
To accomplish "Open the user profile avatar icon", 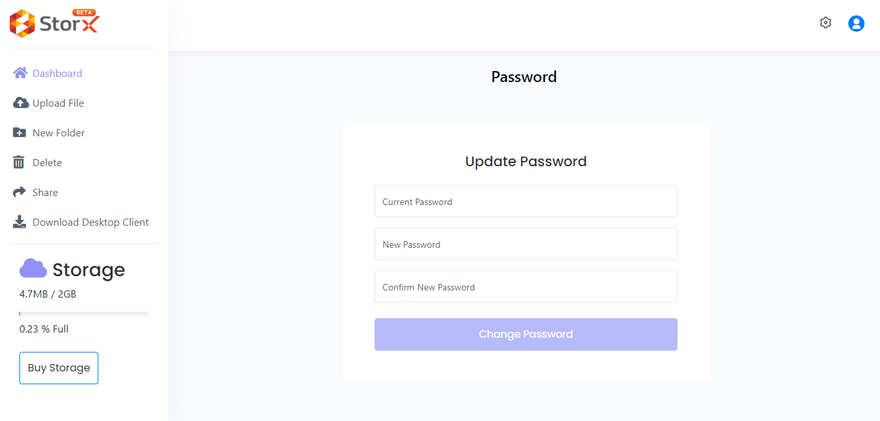I will coord(856,23).
